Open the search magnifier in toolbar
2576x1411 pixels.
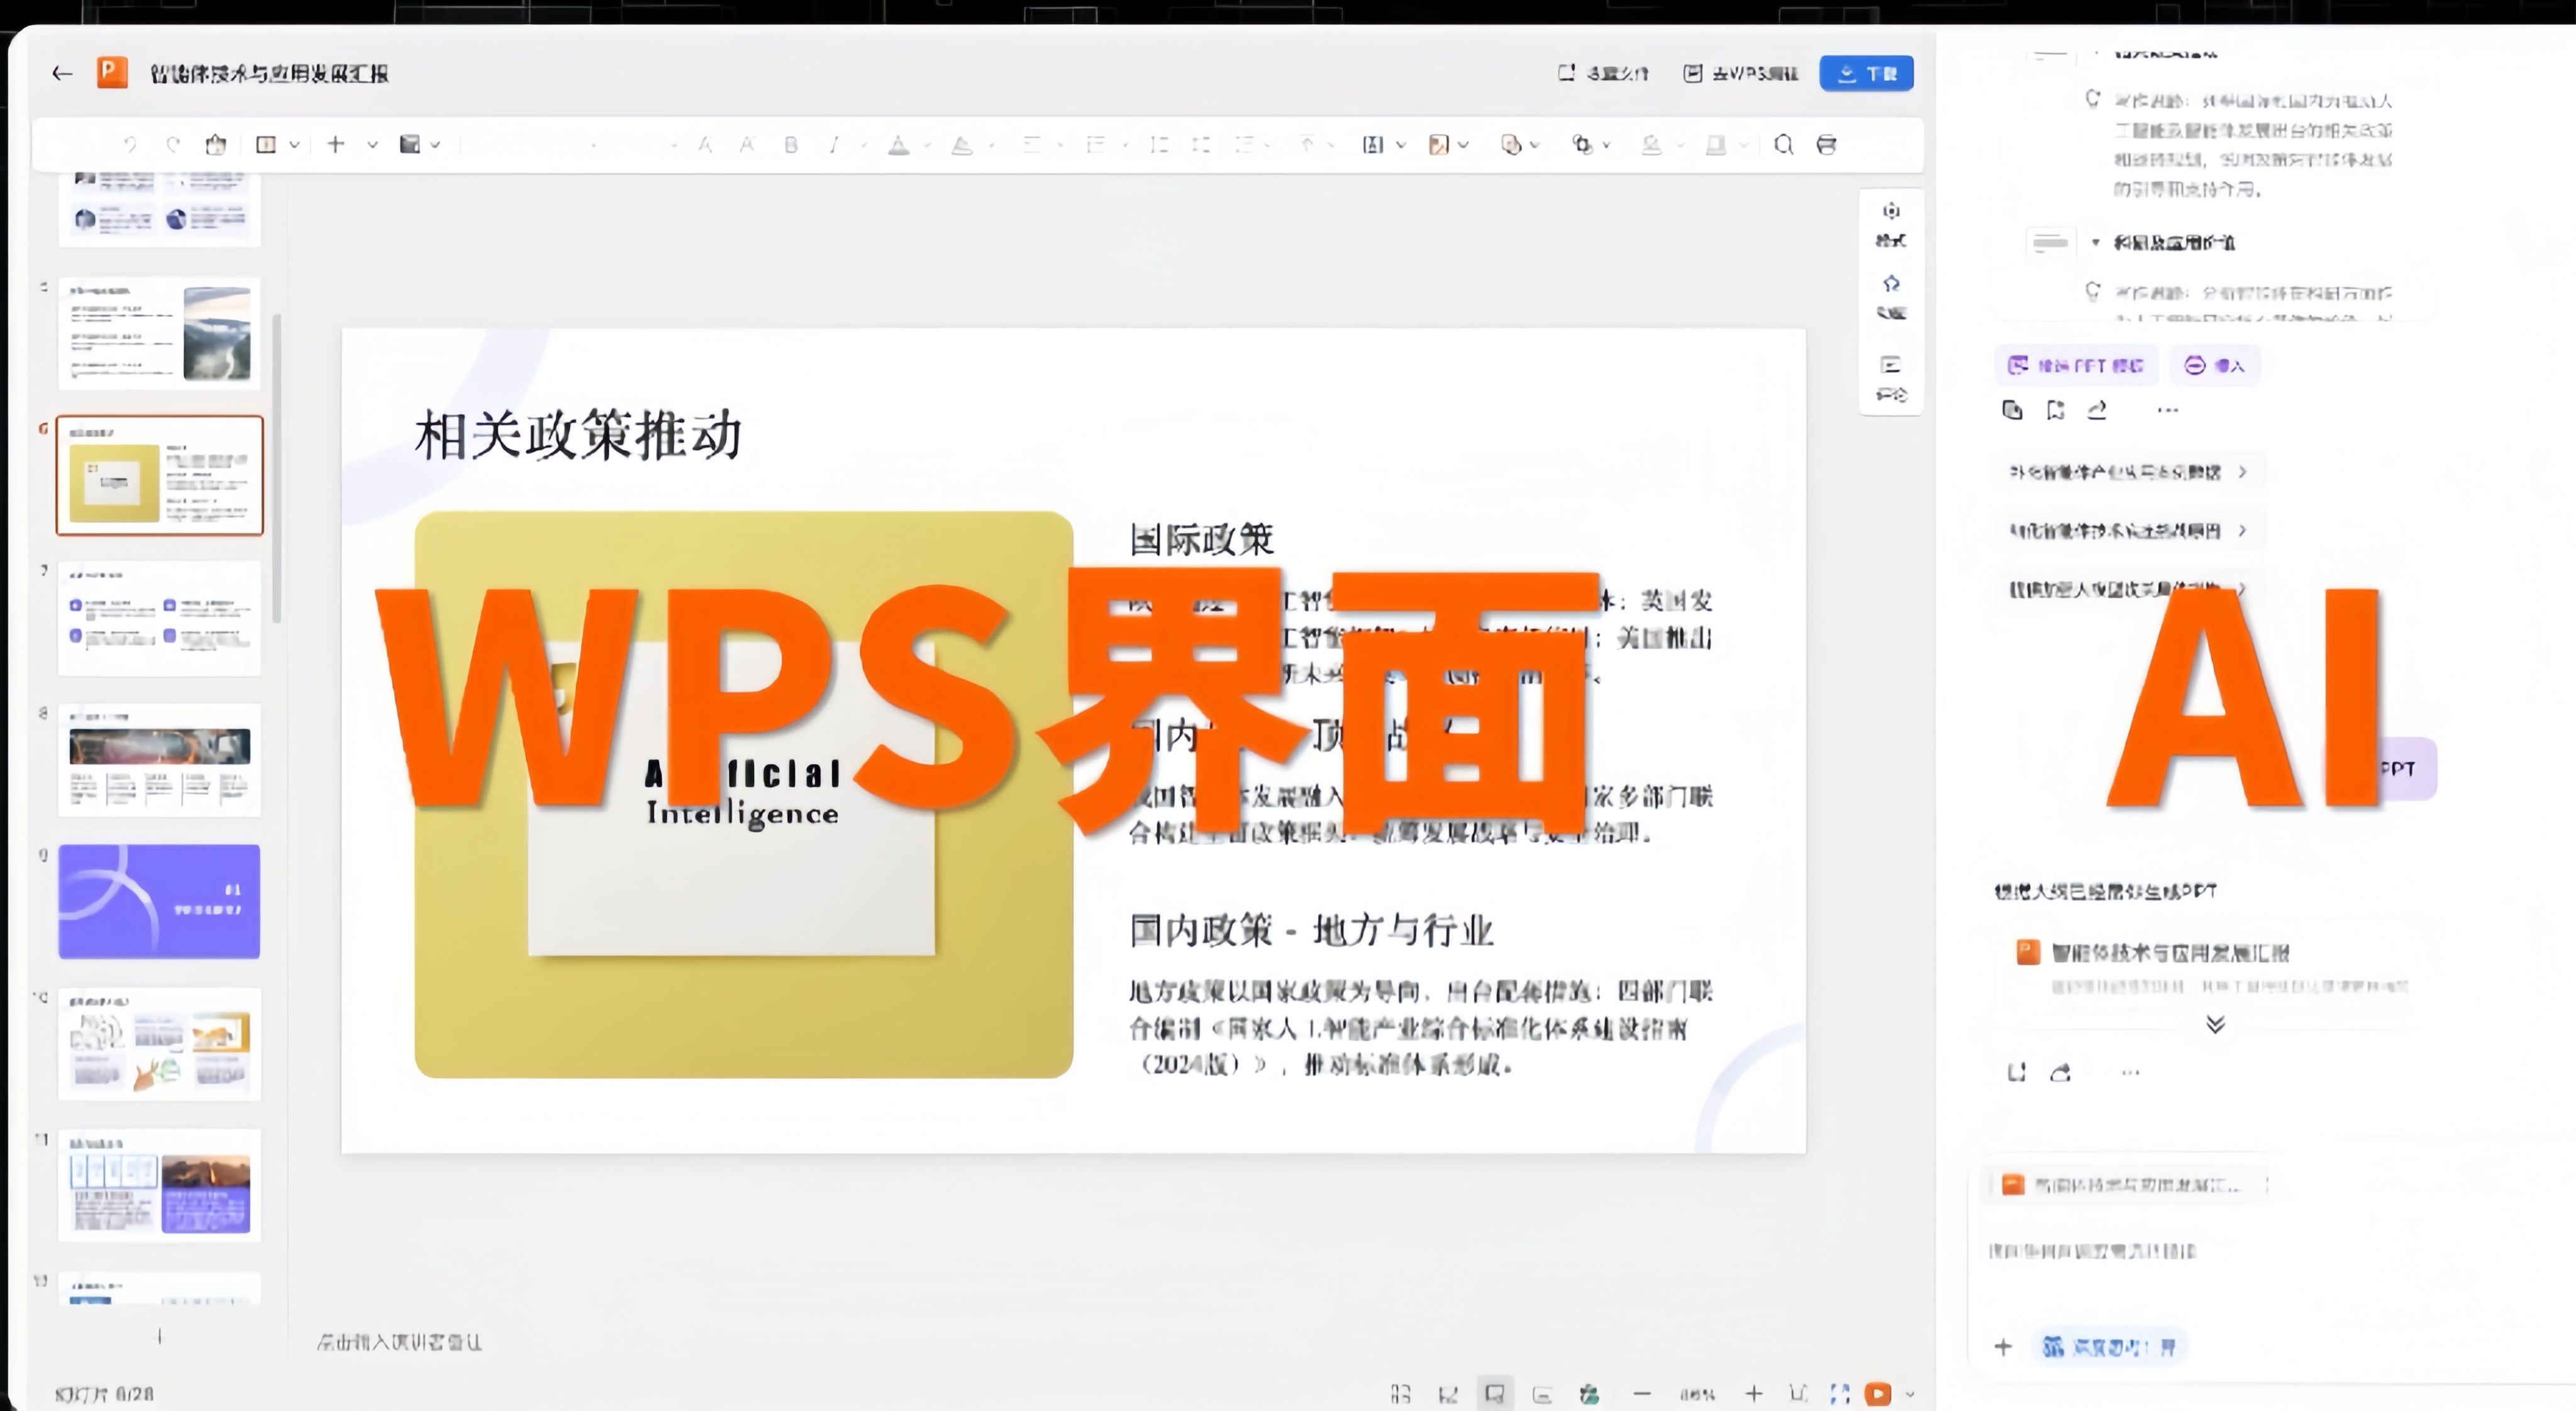click(x=1783, y=145)
